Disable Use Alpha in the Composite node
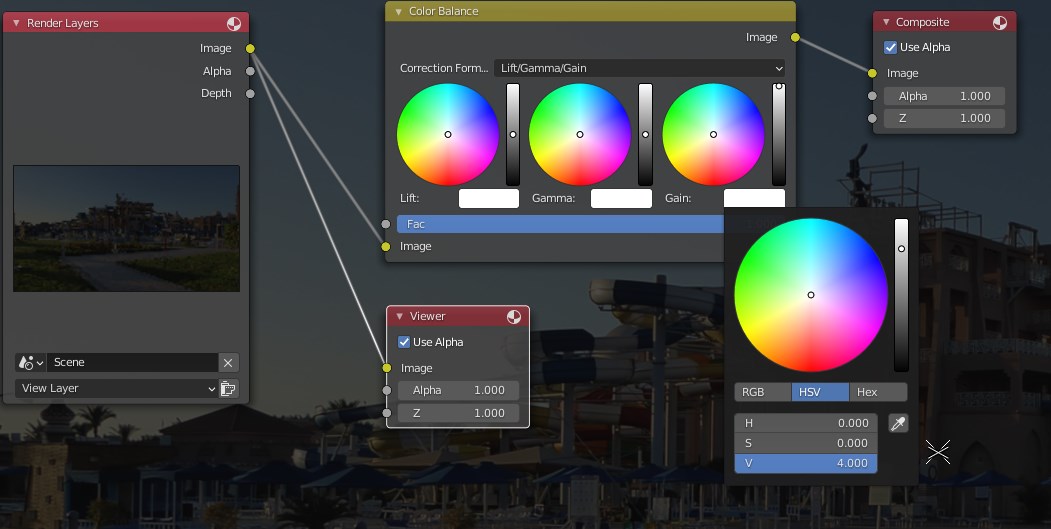Screen dimensions: 1051x529 [x=891, y=47]
